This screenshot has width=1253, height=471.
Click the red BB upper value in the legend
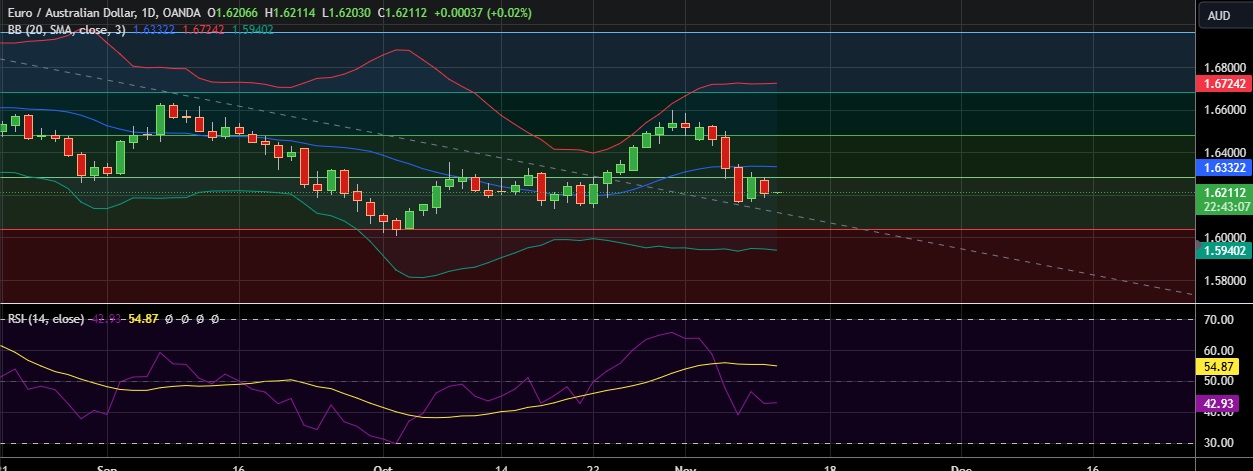click(203, 30)
